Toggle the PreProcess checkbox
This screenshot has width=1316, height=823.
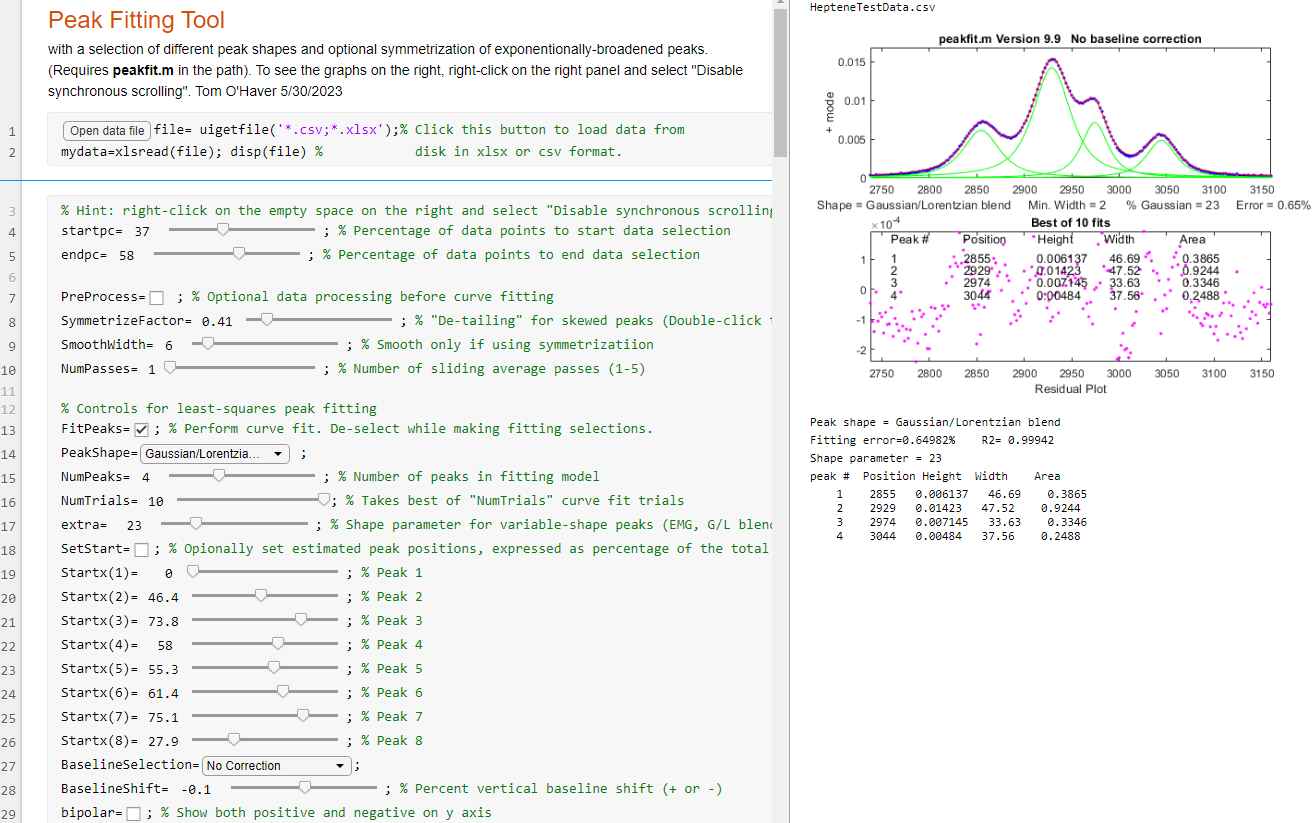click(157, 298)
